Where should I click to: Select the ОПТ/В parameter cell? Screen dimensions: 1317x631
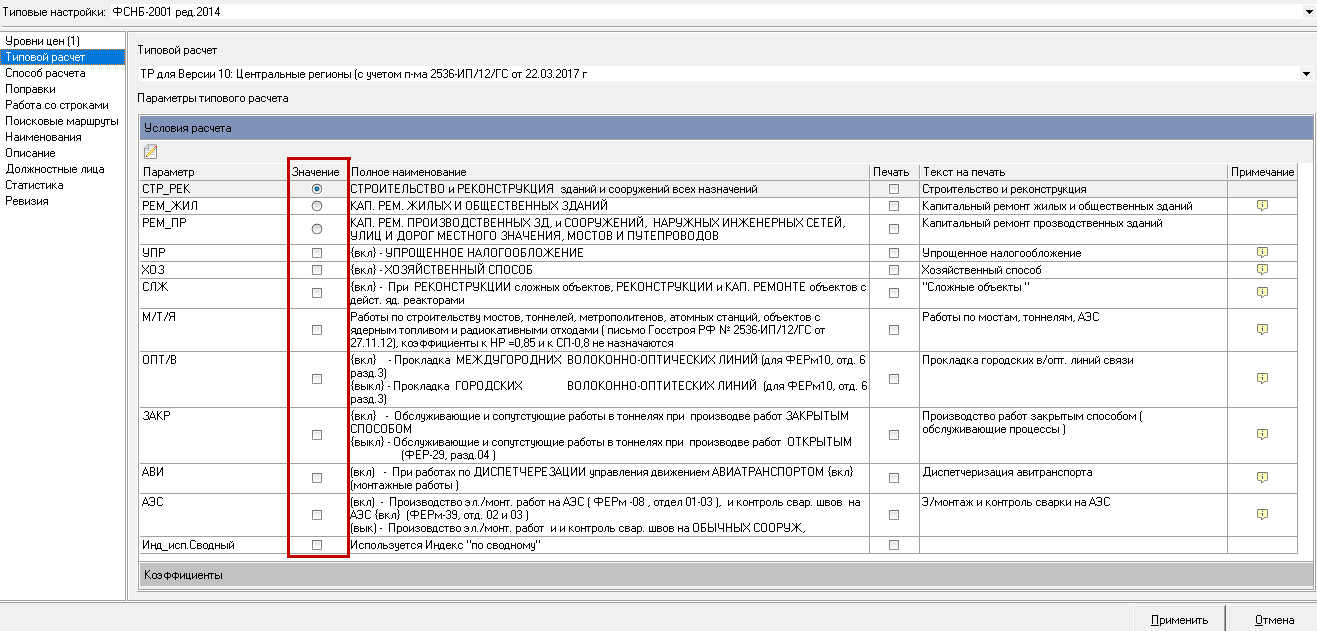click(x=213, y=378)
